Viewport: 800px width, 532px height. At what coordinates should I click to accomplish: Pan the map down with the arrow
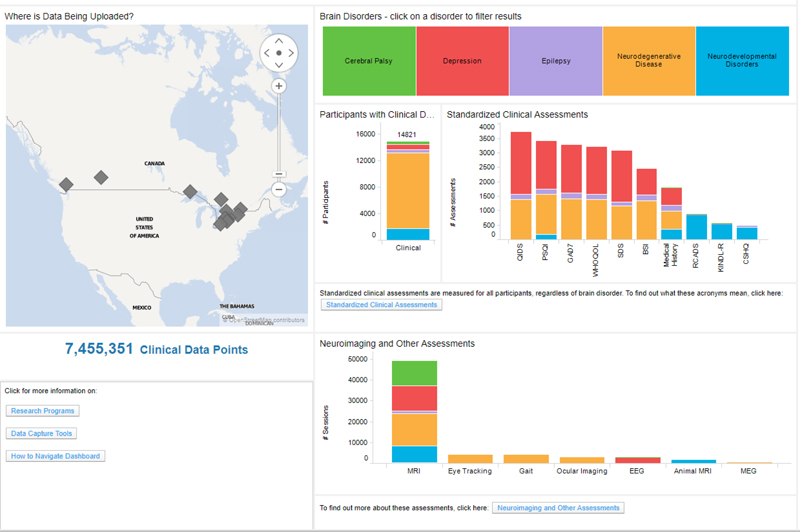coord(279,65)
